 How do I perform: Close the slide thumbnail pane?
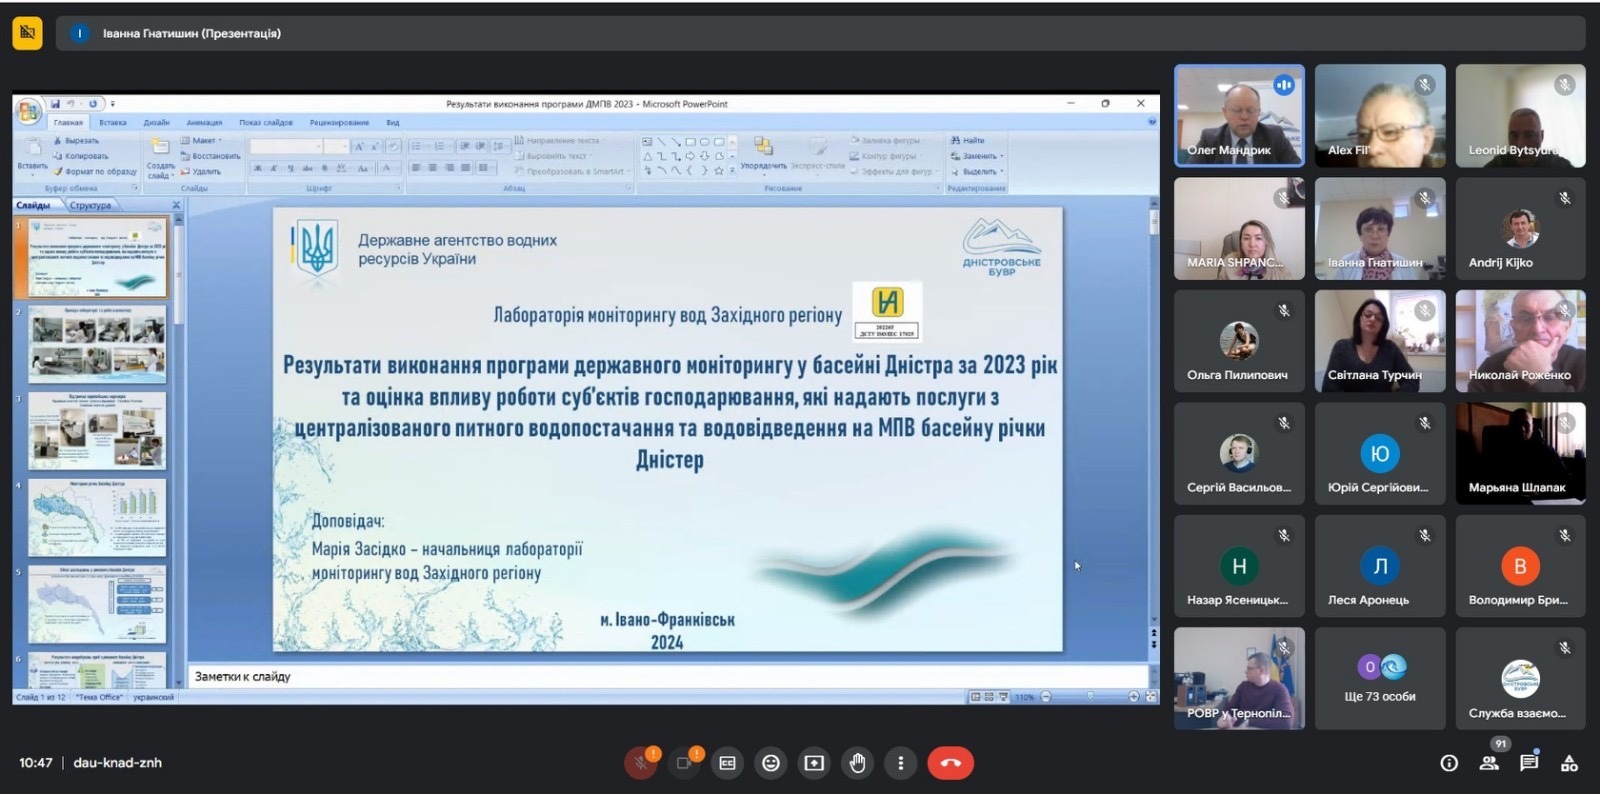coord(176,205)
